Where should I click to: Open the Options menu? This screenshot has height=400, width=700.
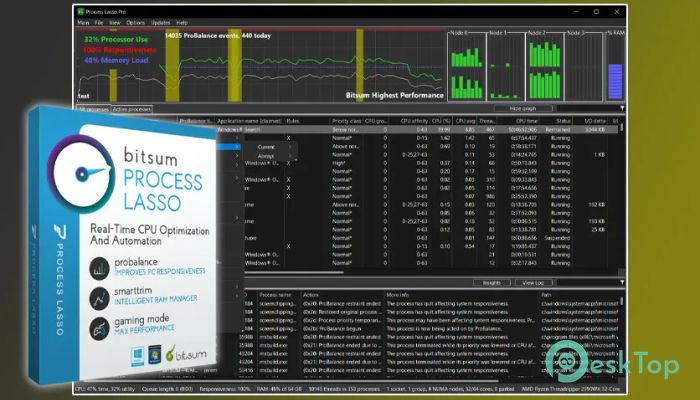(135, 22)
